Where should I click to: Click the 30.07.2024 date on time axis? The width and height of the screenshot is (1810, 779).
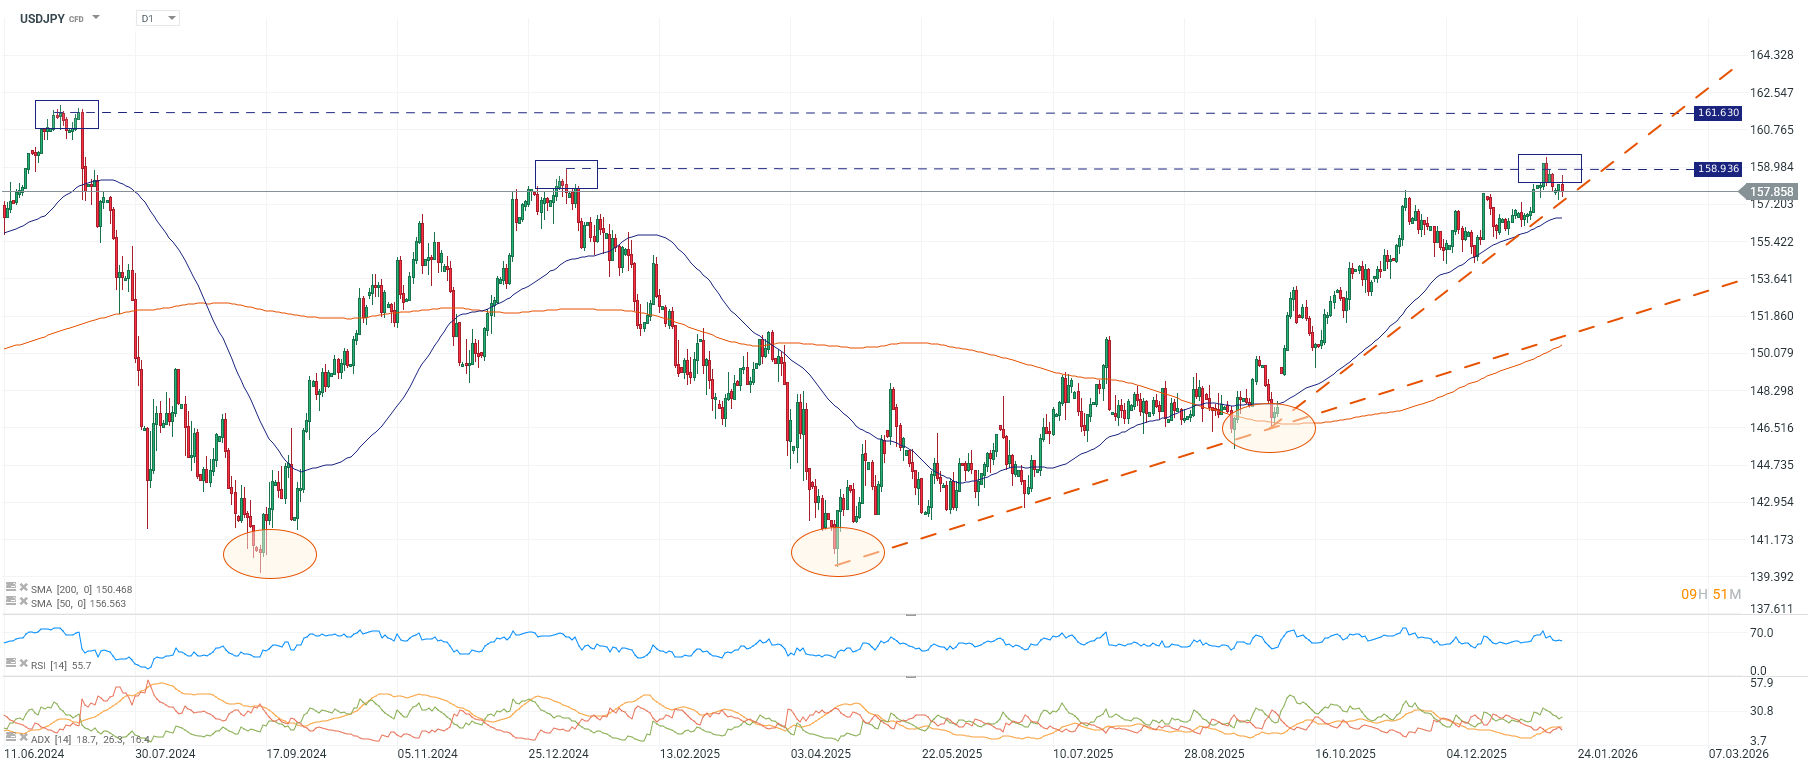(x=165, y=754)
